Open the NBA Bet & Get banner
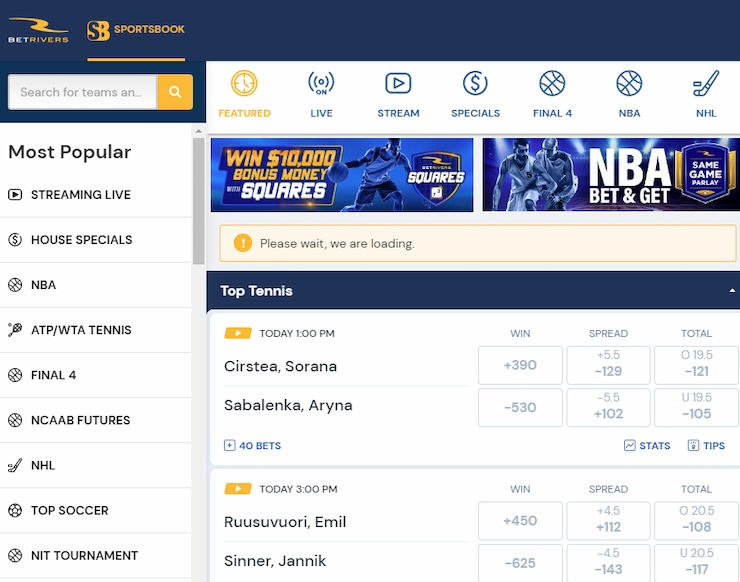The height and width of the screenshot is (582, 740). point(611,175)
